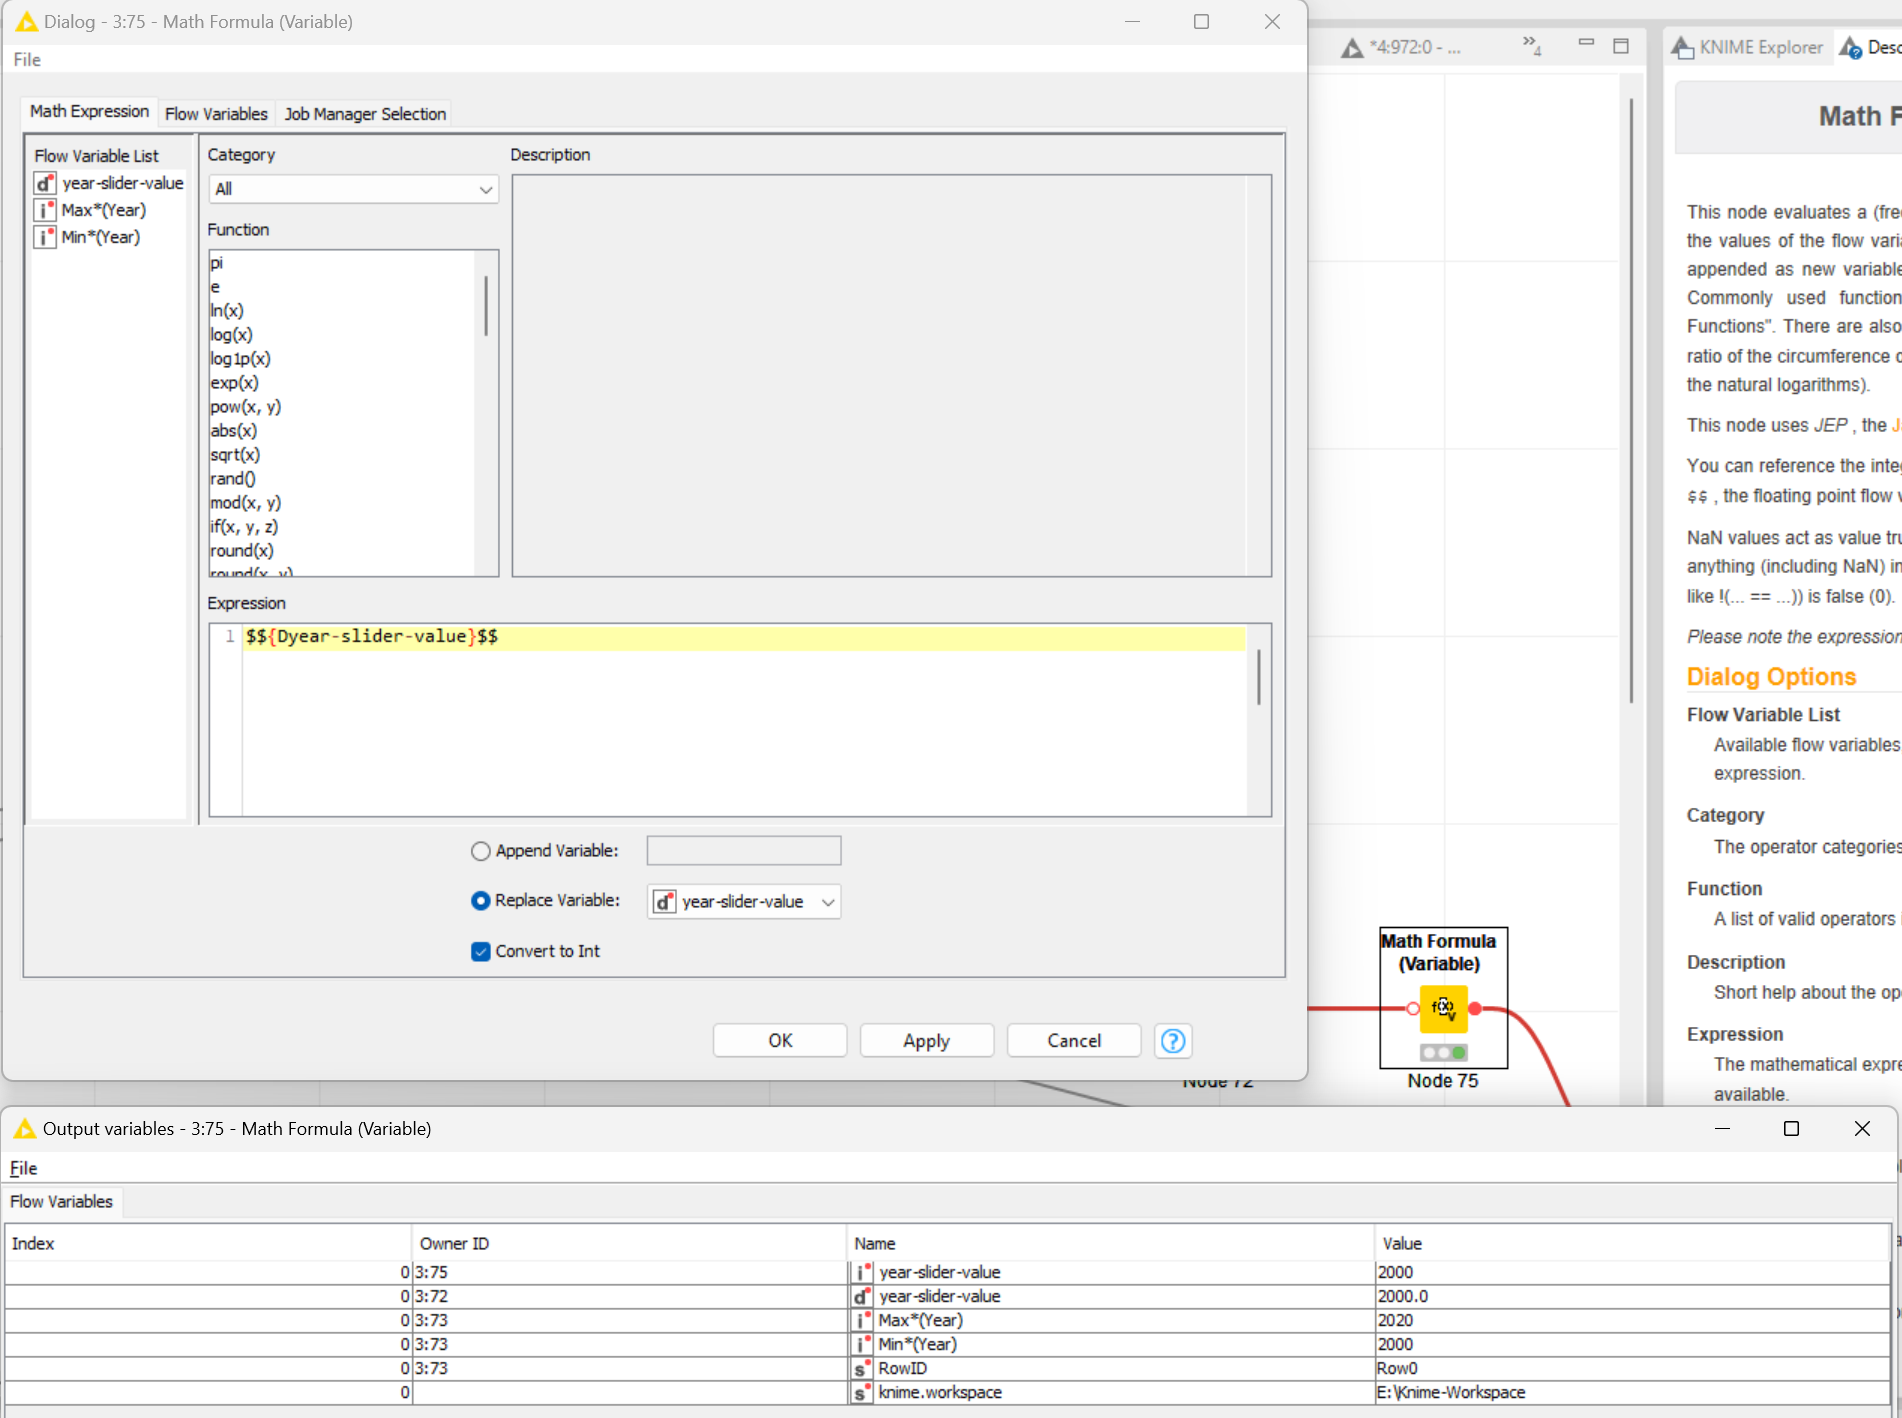Select pow(x, y) in Function list
The width and height of the screenshot is (1902, 1418).
[x=246, y=407]
